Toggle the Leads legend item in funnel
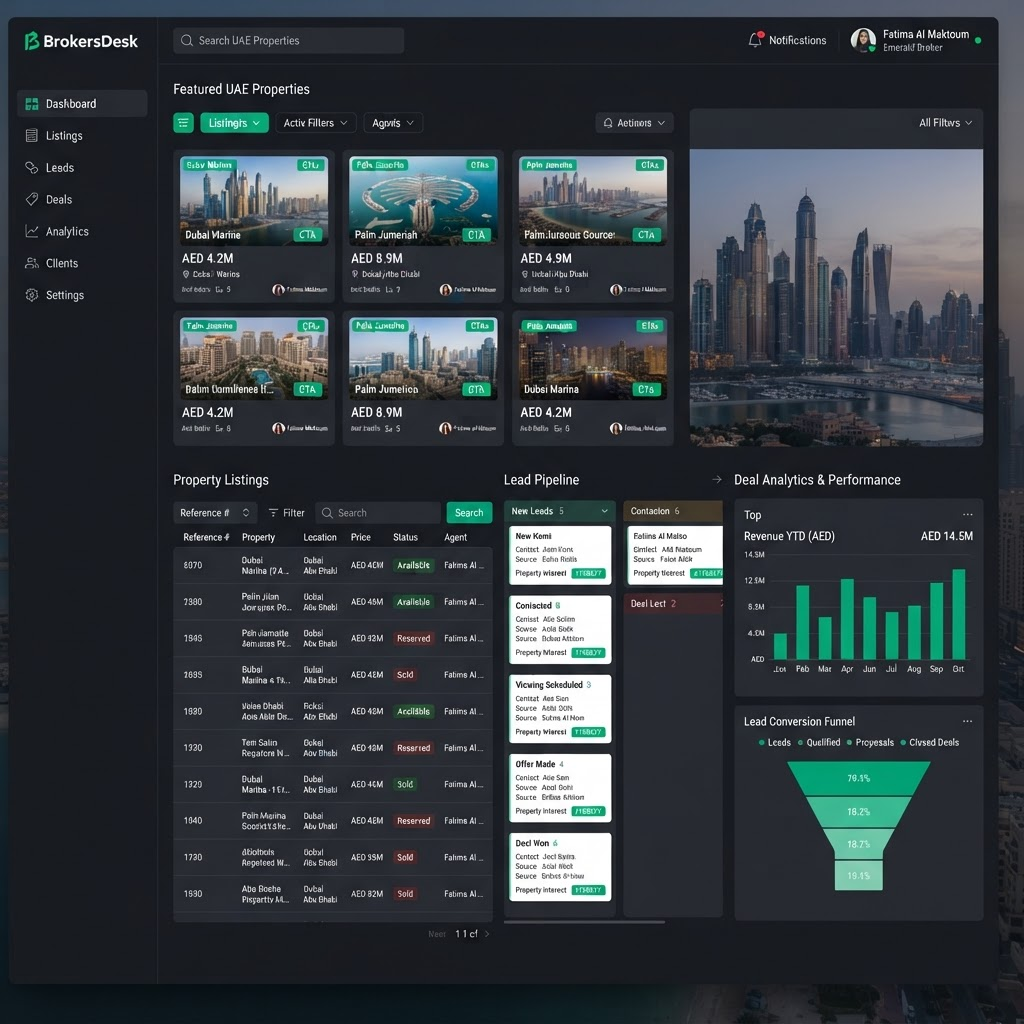The image size is (1024, 1024). click(775, 743)
